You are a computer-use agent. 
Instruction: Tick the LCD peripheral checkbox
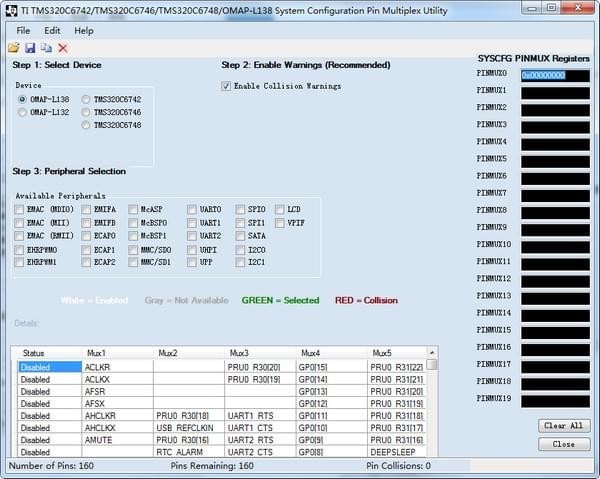pos(280,210)
